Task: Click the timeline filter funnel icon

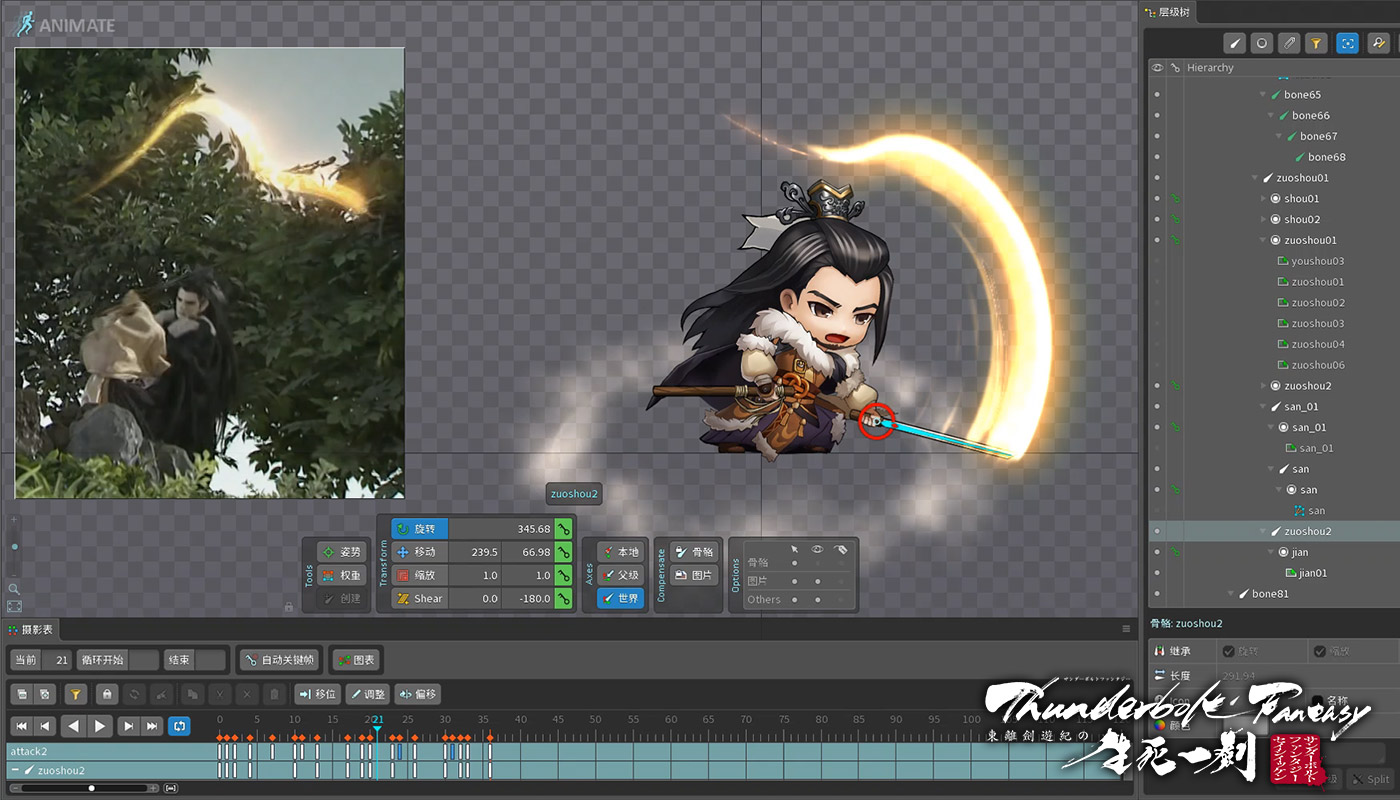Action: (75, 694)
